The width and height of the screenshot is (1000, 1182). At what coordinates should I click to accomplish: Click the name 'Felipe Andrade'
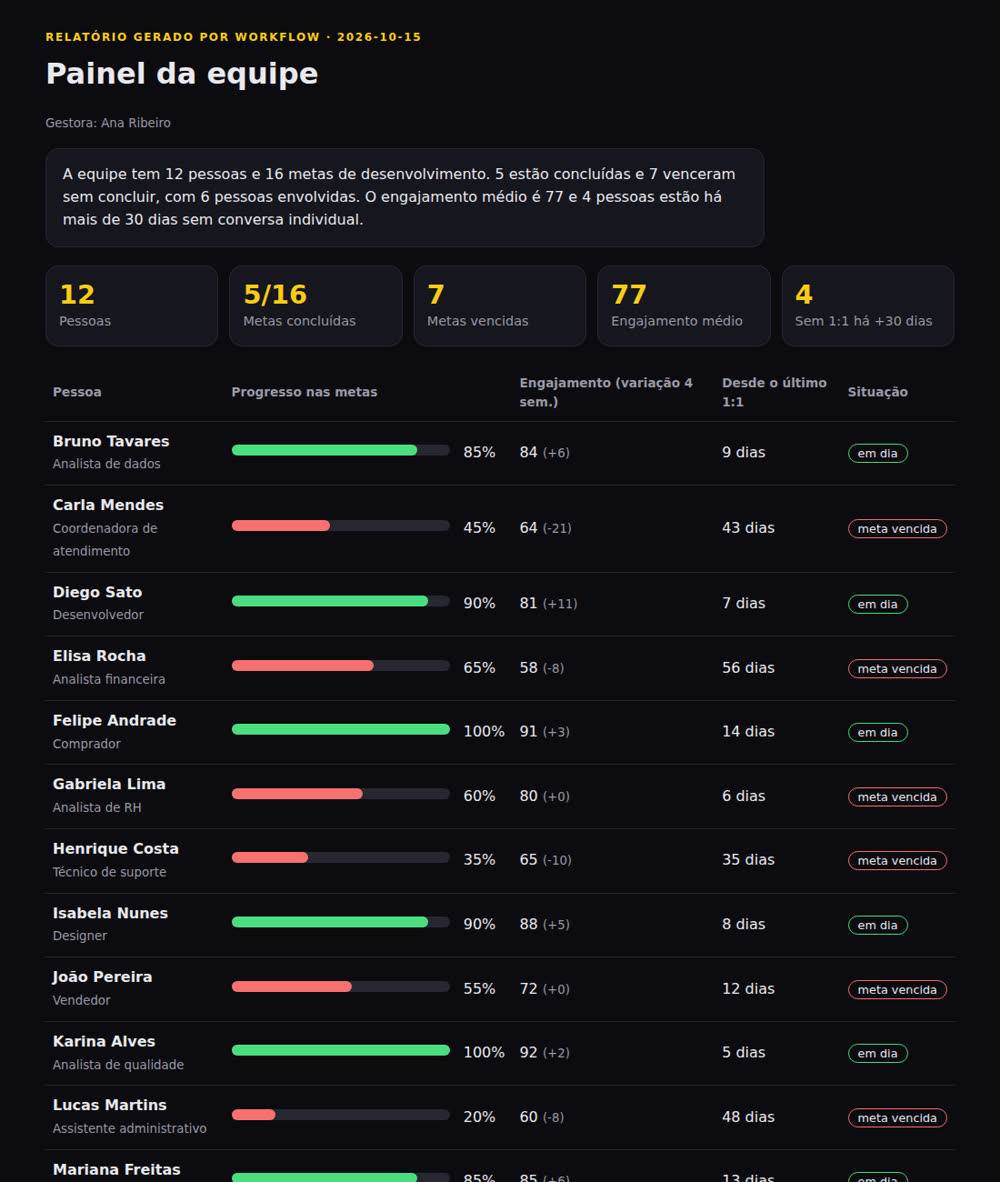click(115, 721)
